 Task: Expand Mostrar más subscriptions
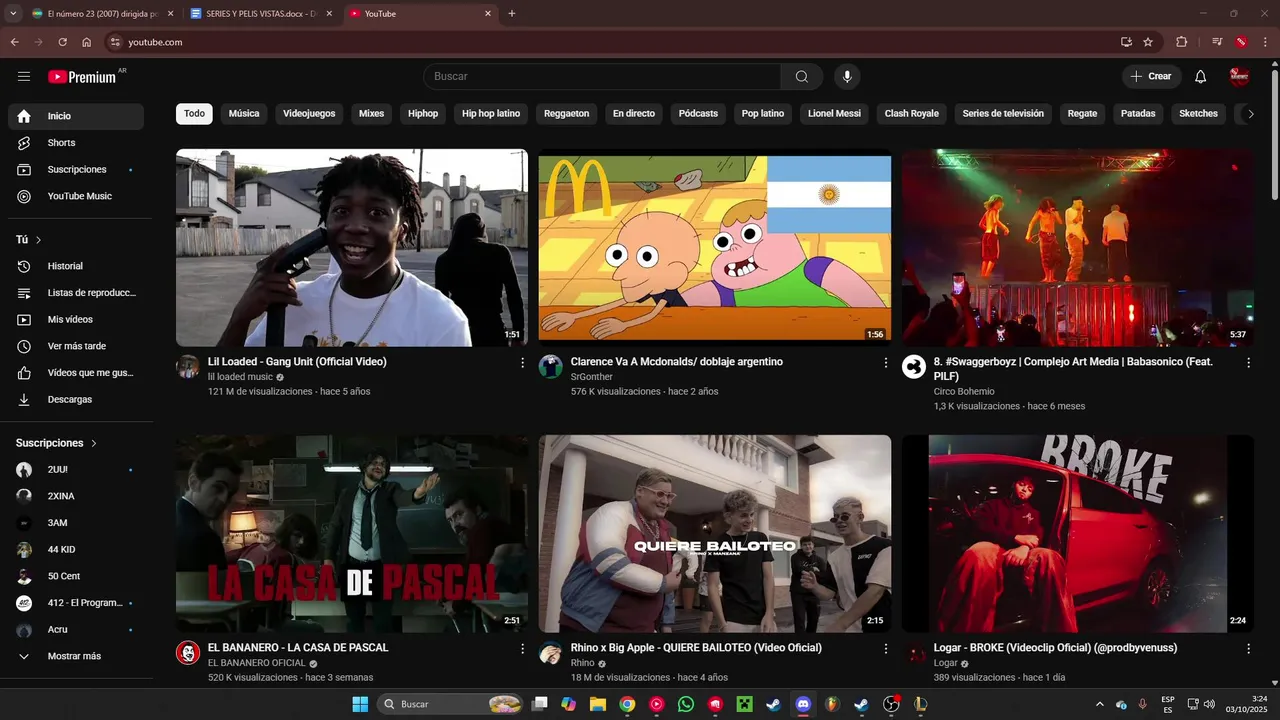click(x=76, y=656)
